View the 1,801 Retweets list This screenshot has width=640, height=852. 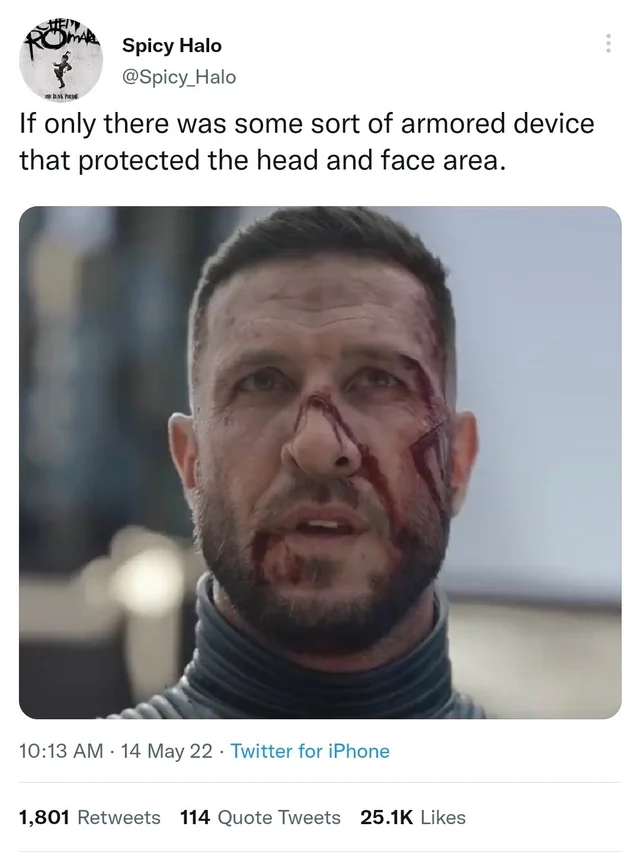coord(90,817)
